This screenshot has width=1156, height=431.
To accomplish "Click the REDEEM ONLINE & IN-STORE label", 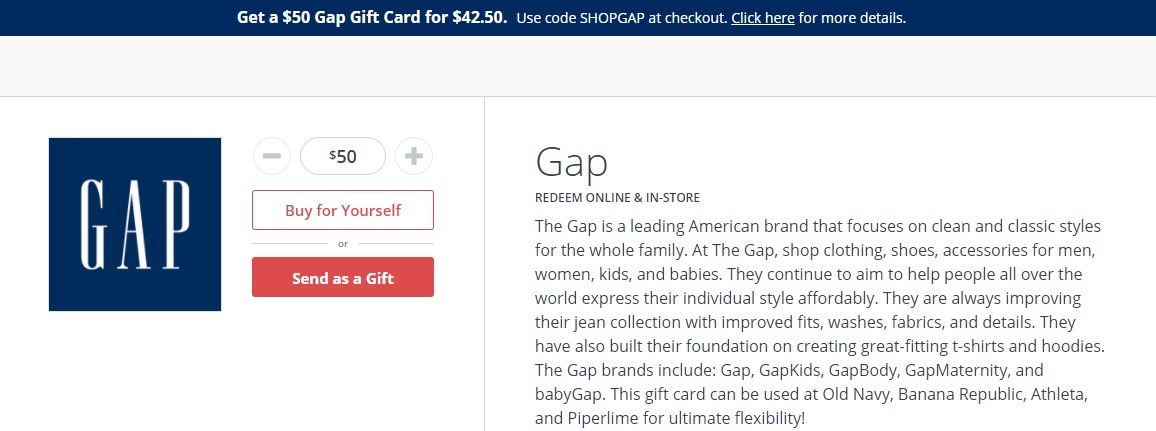I will 617,197.
